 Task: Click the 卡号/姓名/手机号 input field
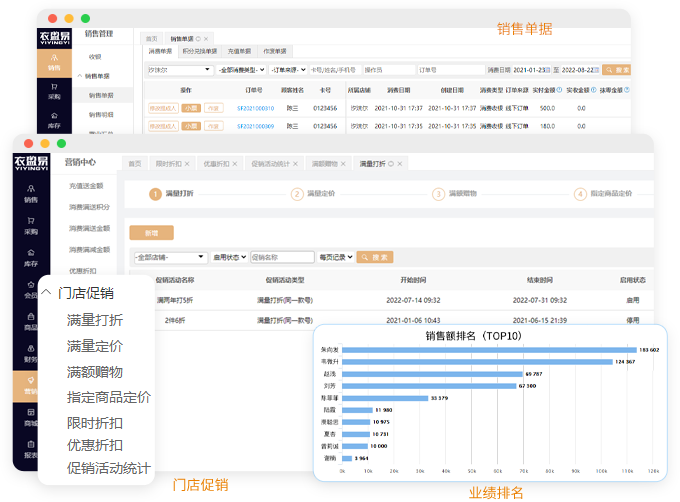pyautogui.click(x=335, y=70)
